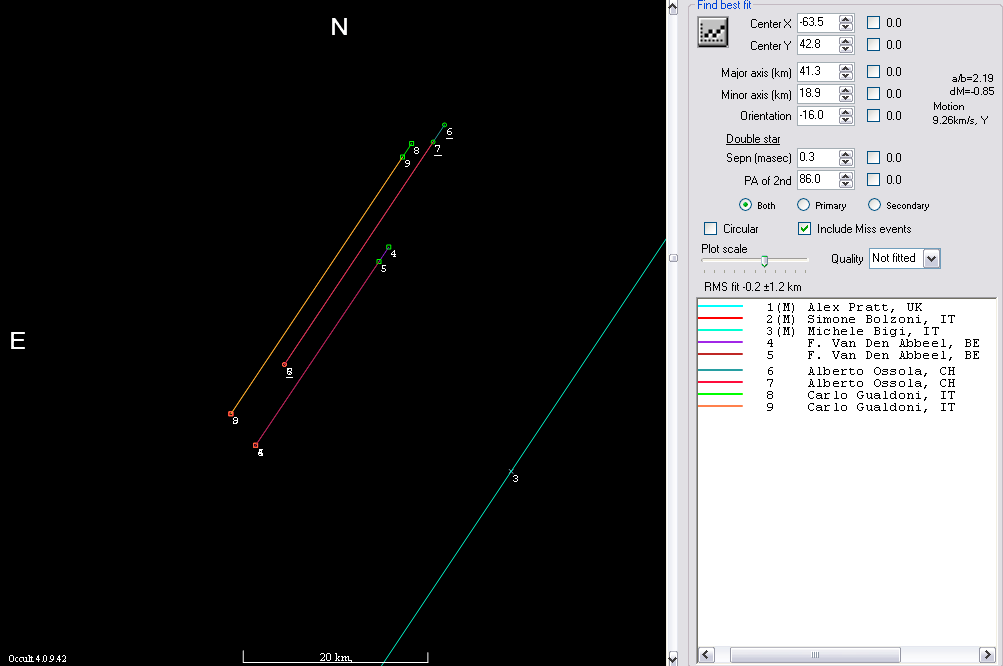The image size is (1003, 666).
Task: Tick the Major axis fit checkbox
Action: tap(873, 71)
